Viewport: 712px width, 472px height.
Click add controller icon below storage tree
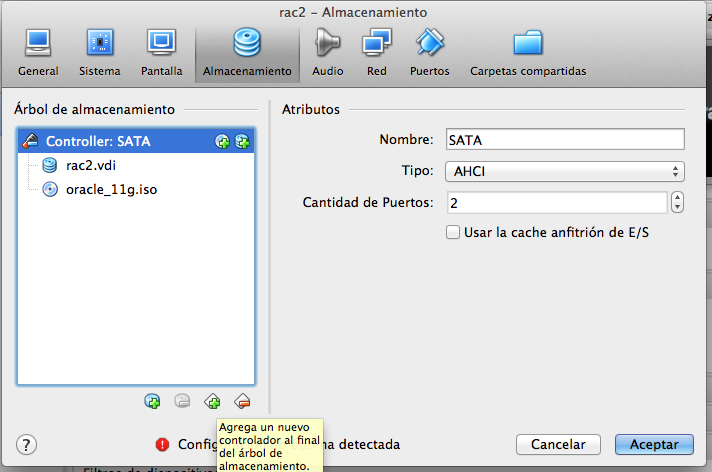(212, 401)
